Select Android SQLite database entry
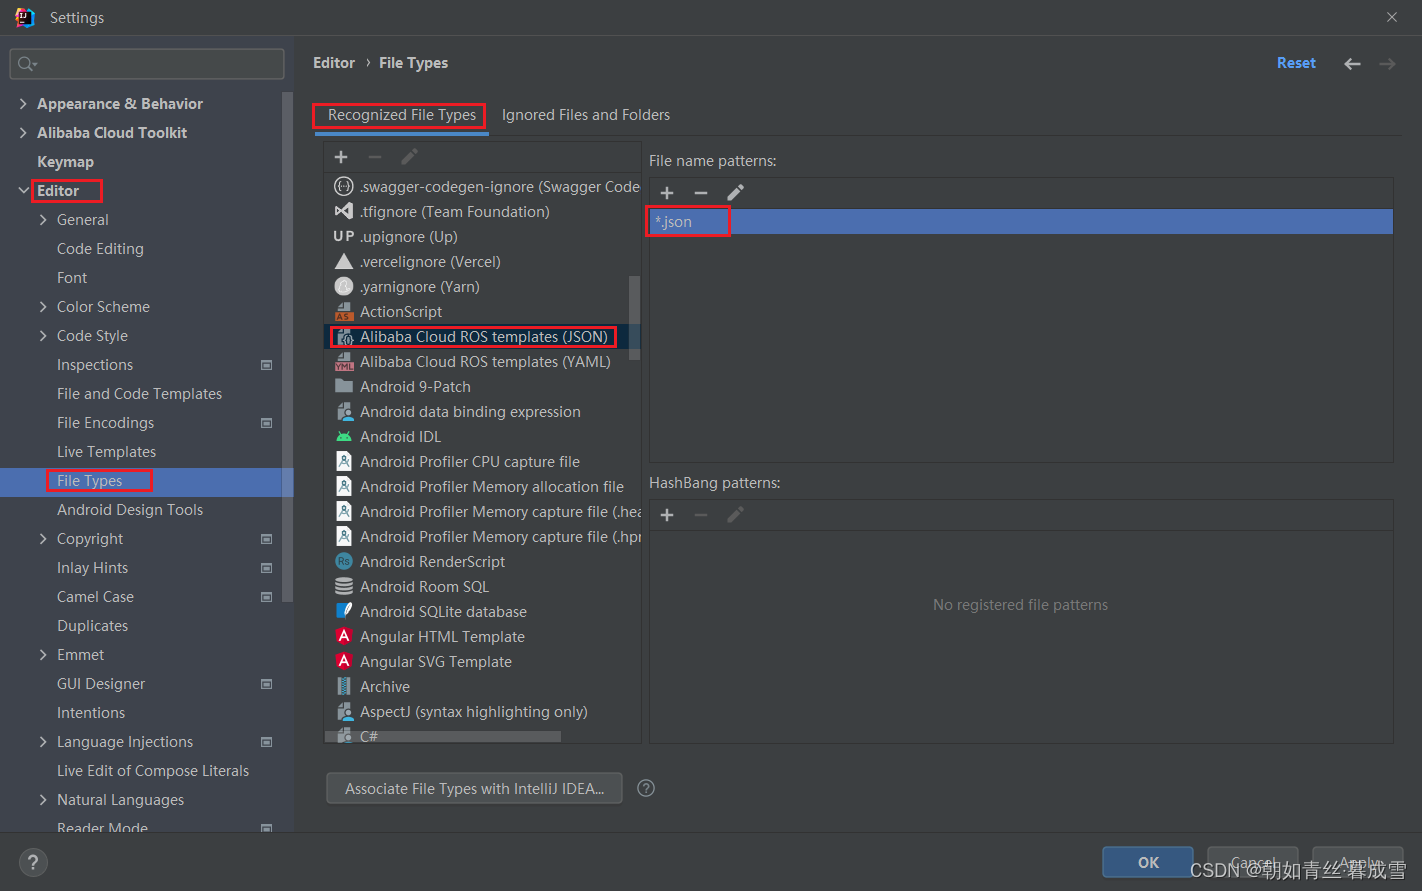The height and width of the screenshot is (891, 1422). click(x=443, y=612)
